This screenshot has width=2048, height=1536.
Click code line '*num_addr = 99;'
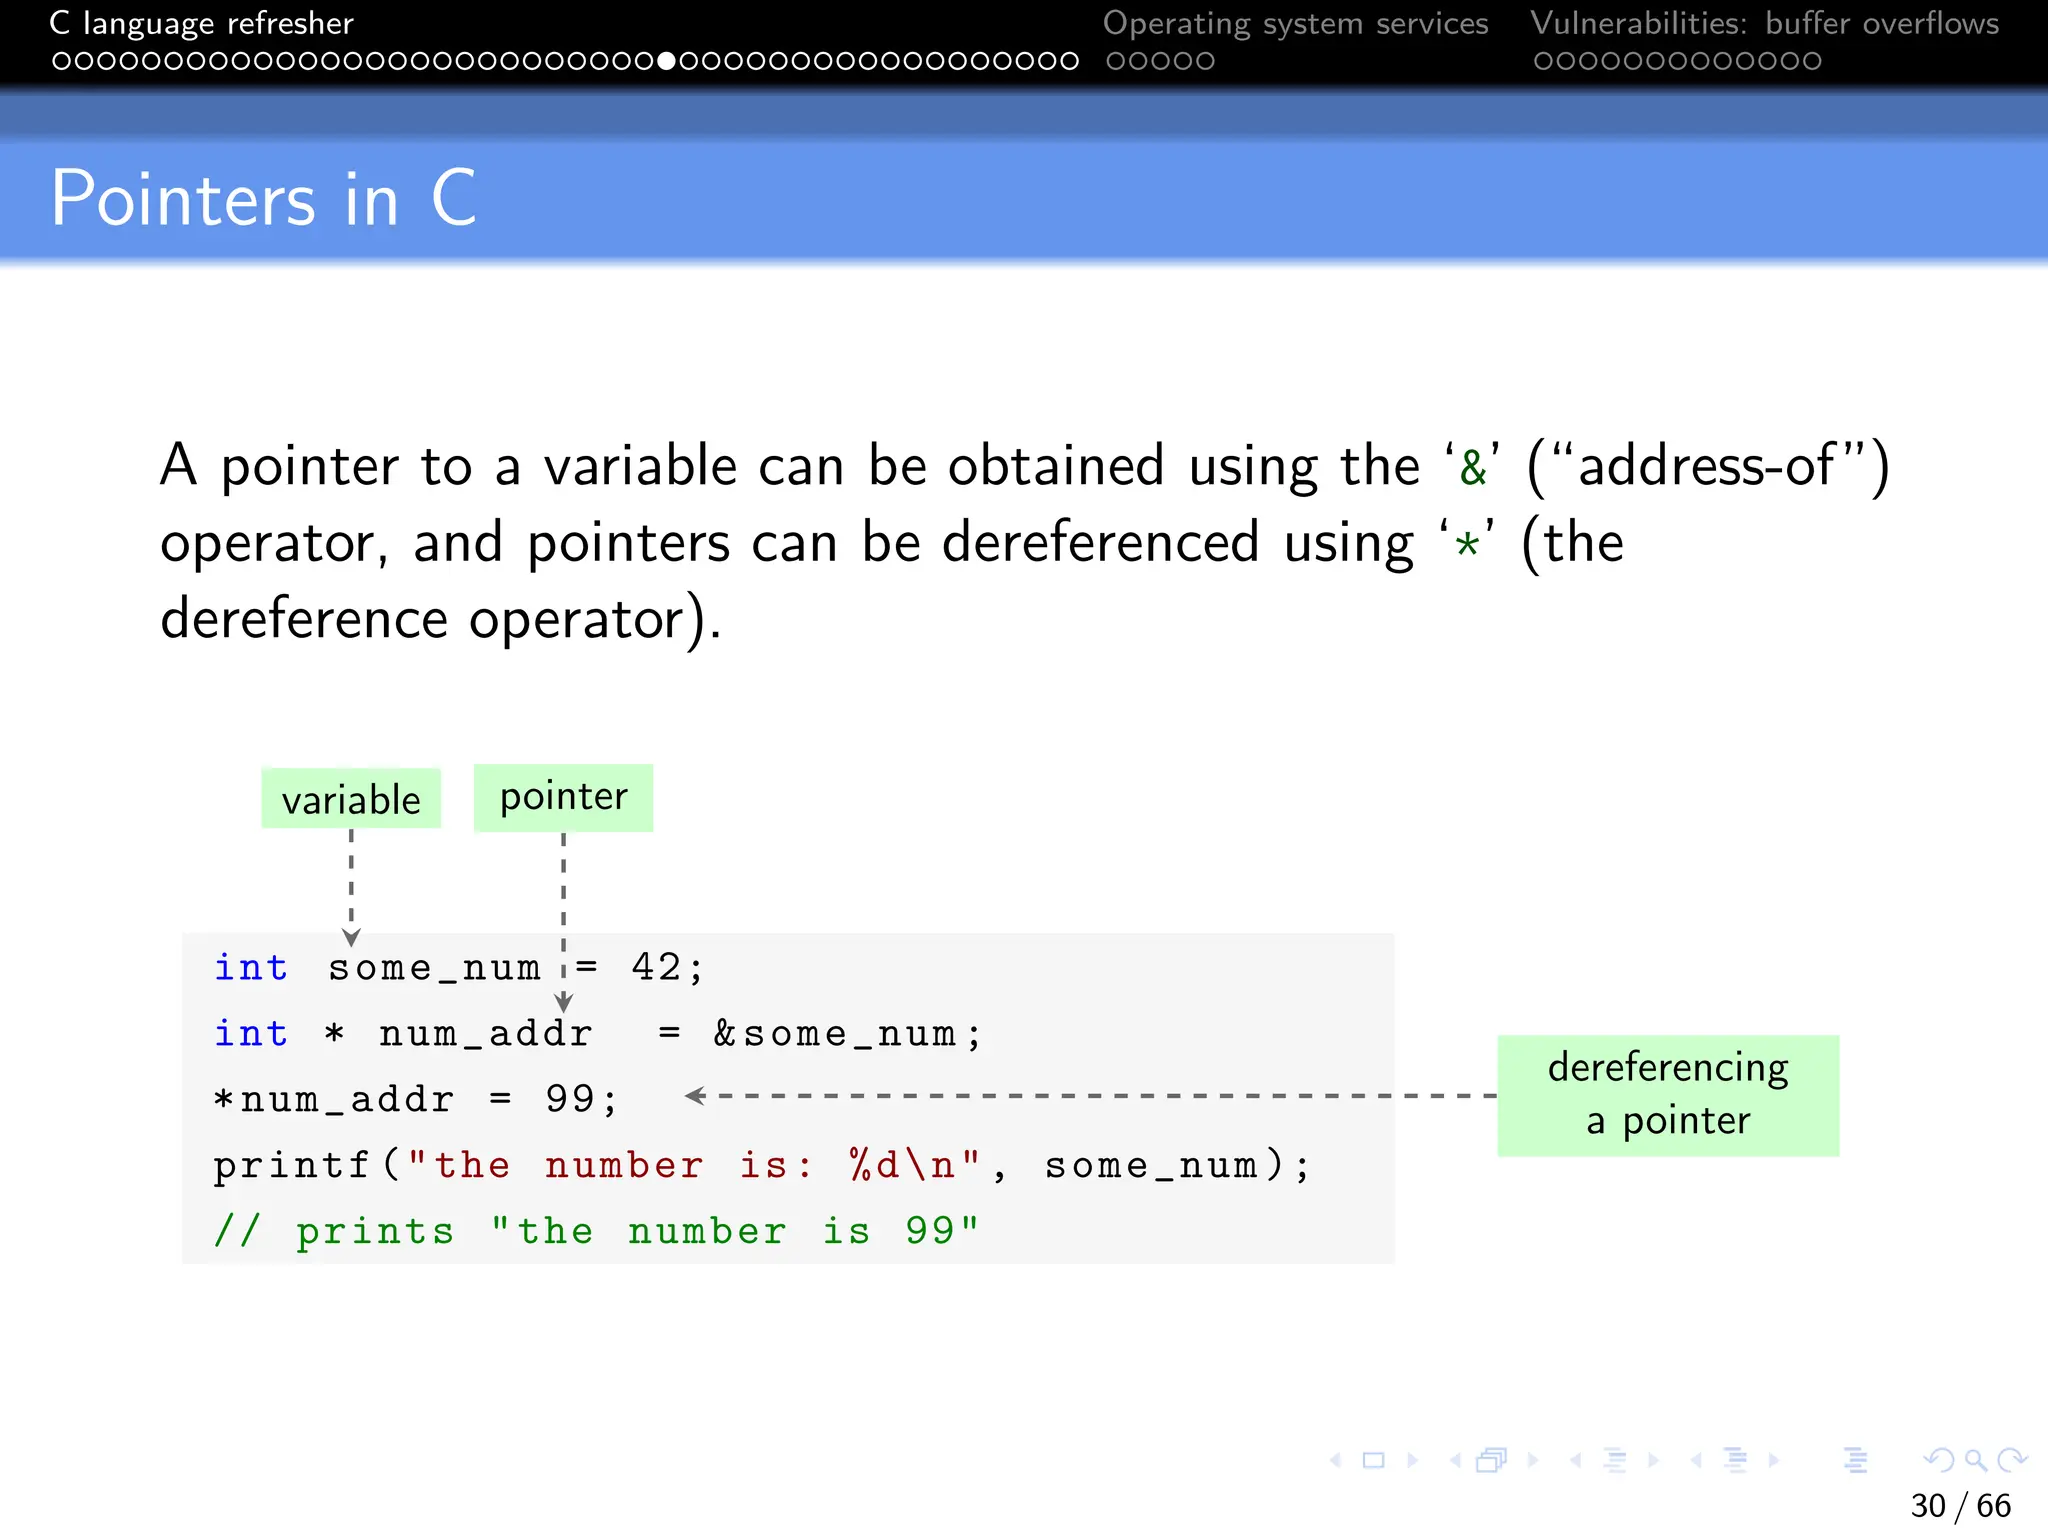(416, 1100)
